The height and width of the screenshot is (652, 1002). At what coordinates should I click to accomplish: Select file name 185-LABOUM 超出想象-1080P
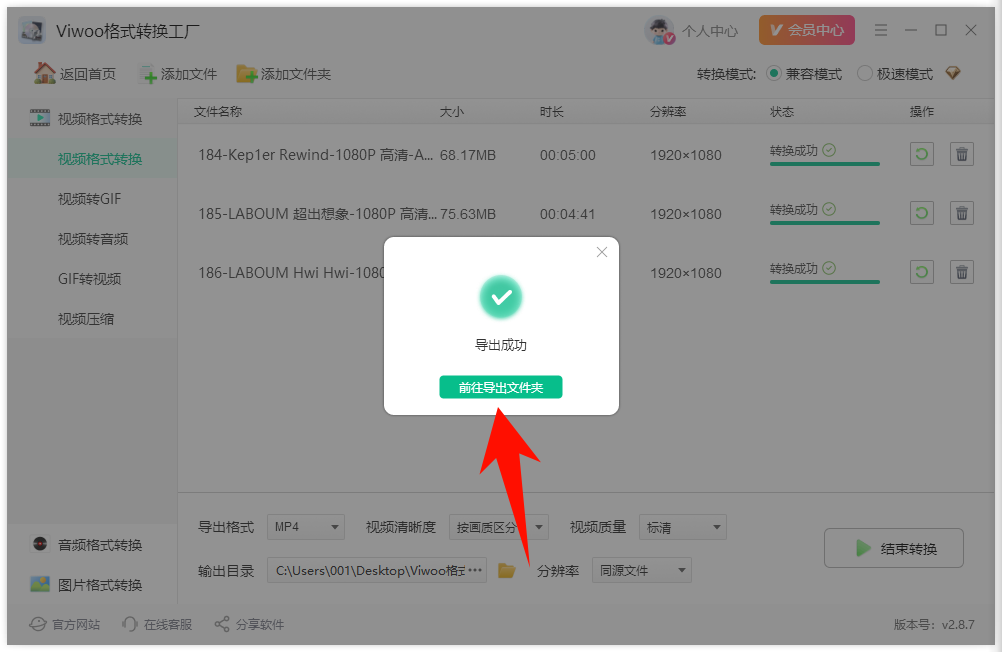pos(318,213)
